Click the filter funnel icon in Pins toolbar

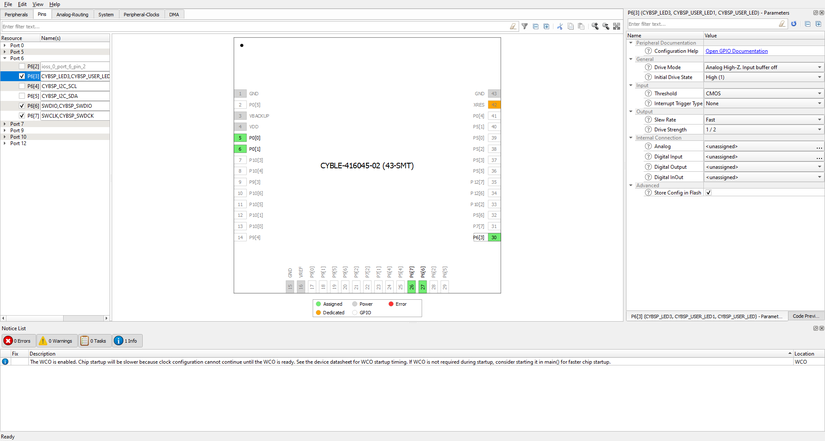pyautogui.click(x=525, y=26)
